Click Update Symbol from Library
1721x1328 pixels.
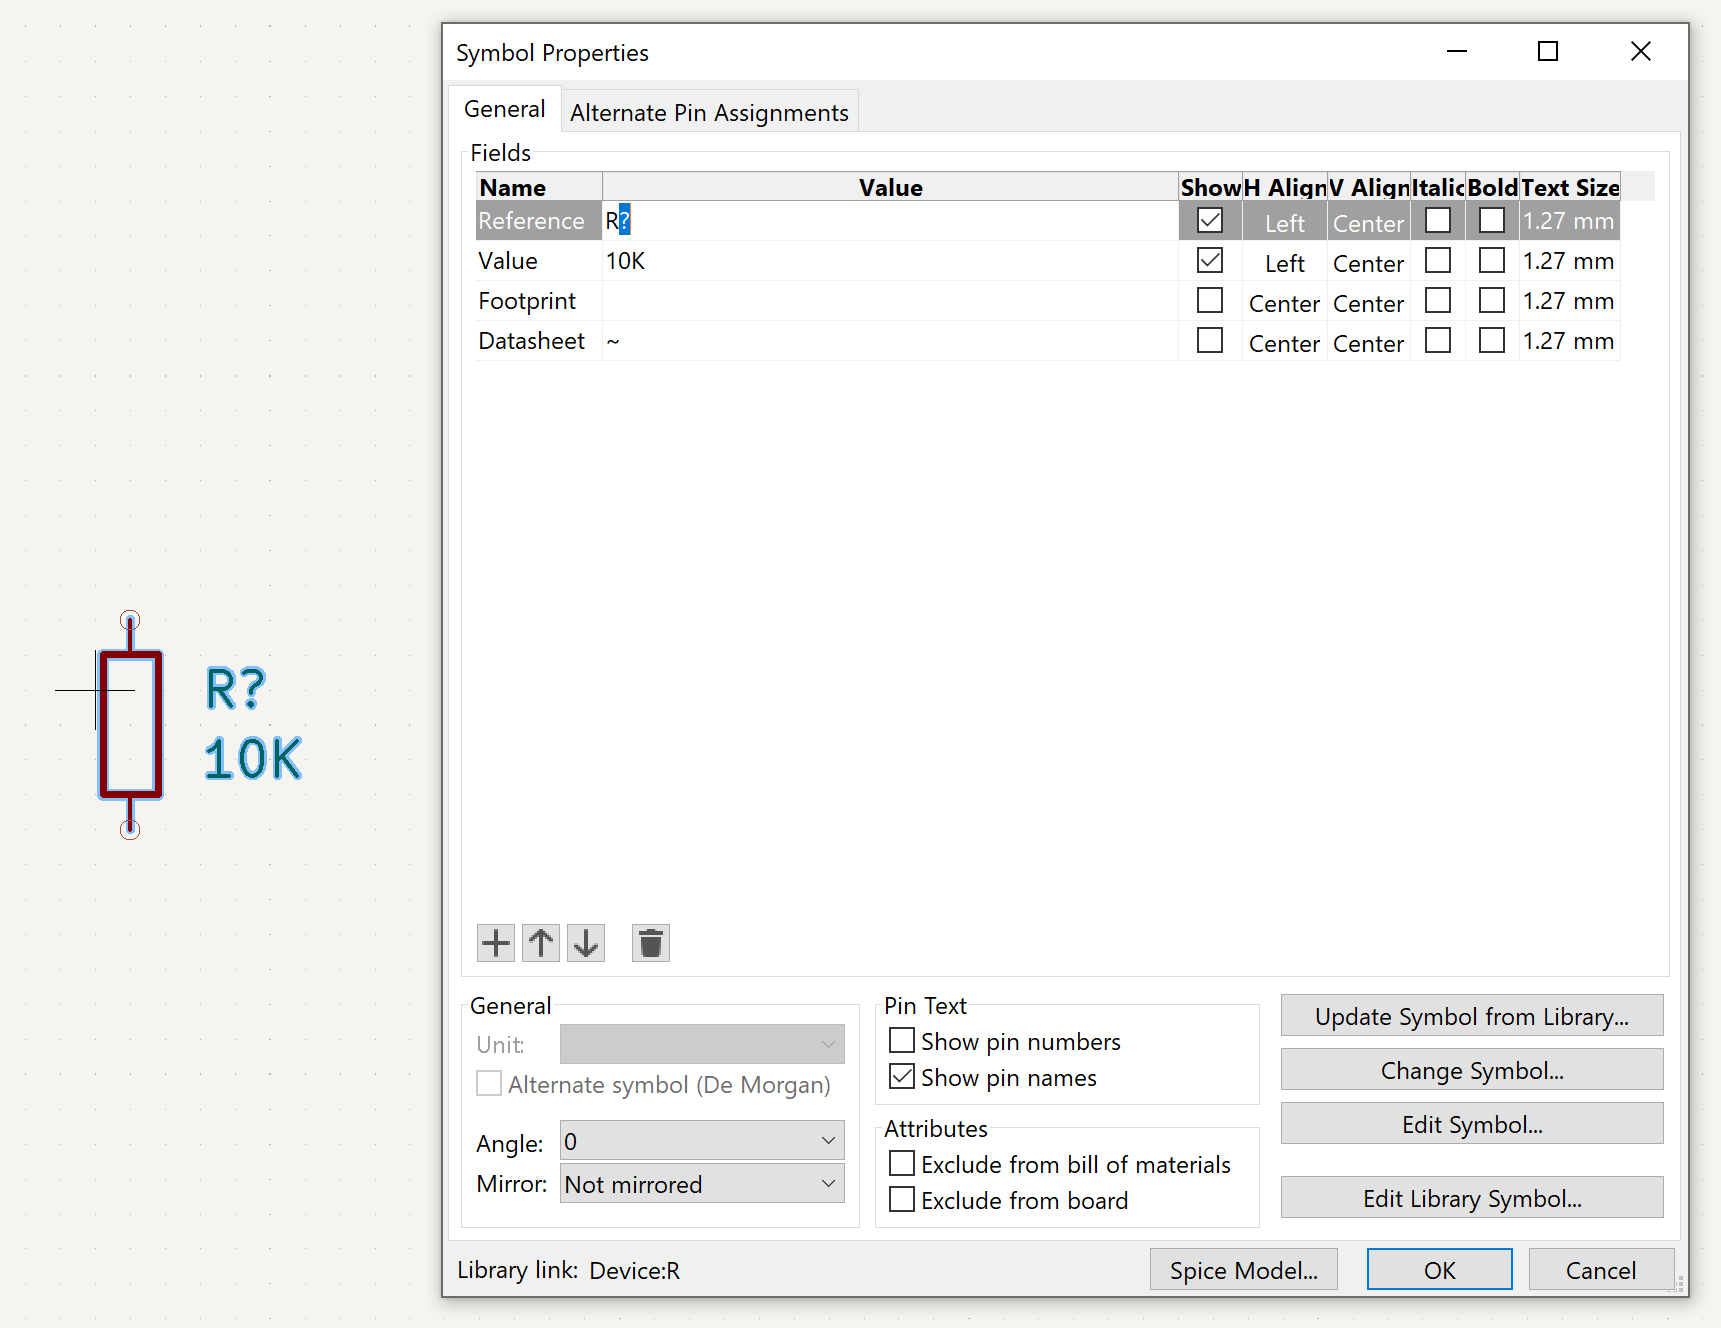point(1471,1016)
